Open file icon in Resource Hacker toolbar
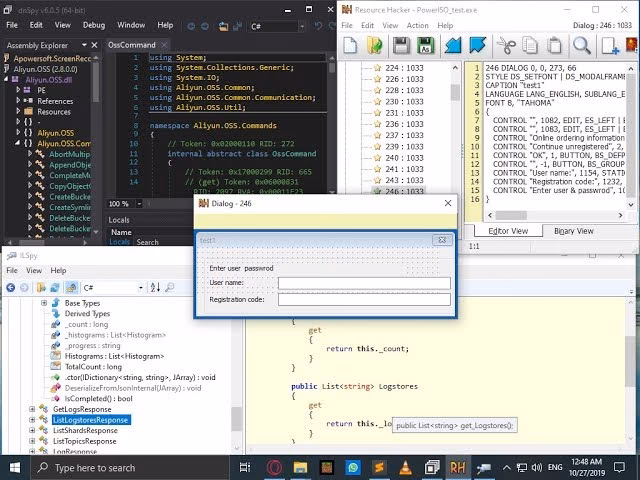 374,45
